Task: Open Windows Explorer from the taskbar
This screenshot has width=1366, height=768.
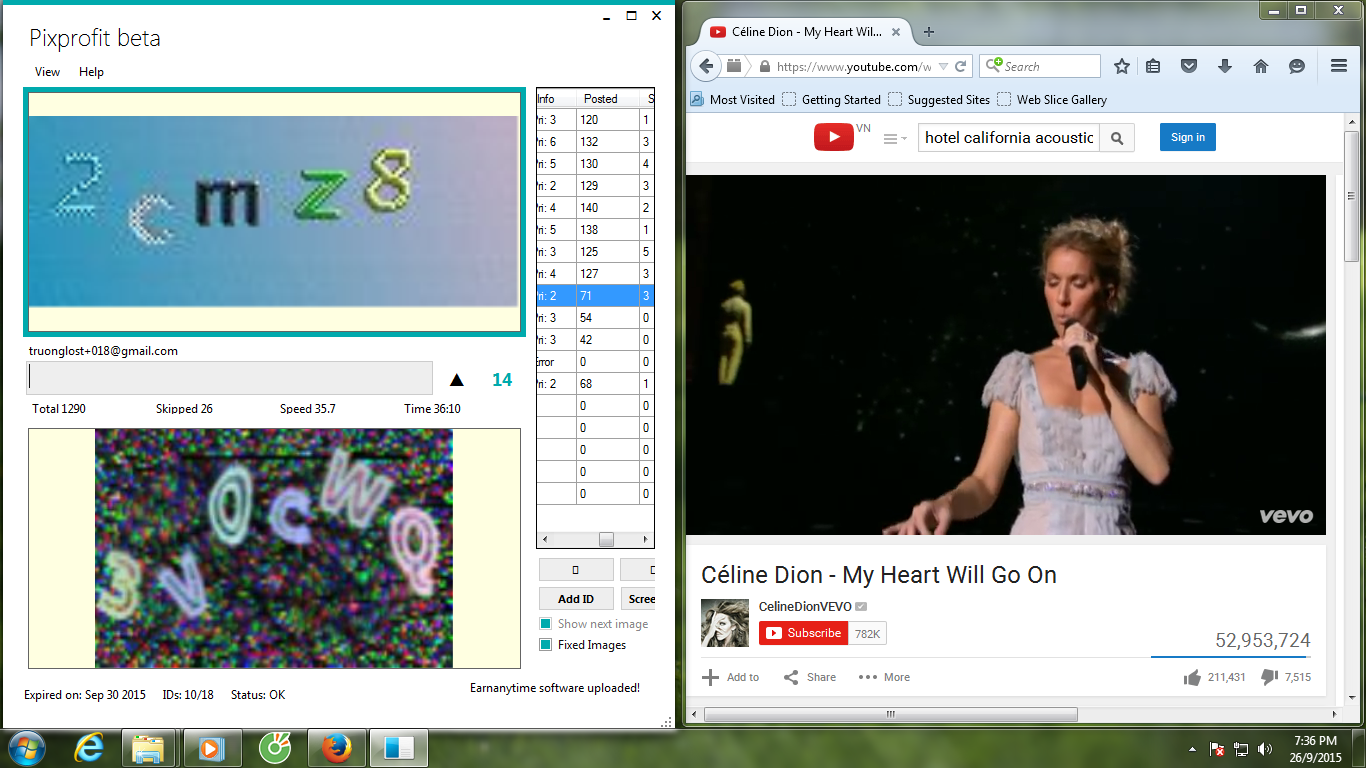Action: click(148, 748)
